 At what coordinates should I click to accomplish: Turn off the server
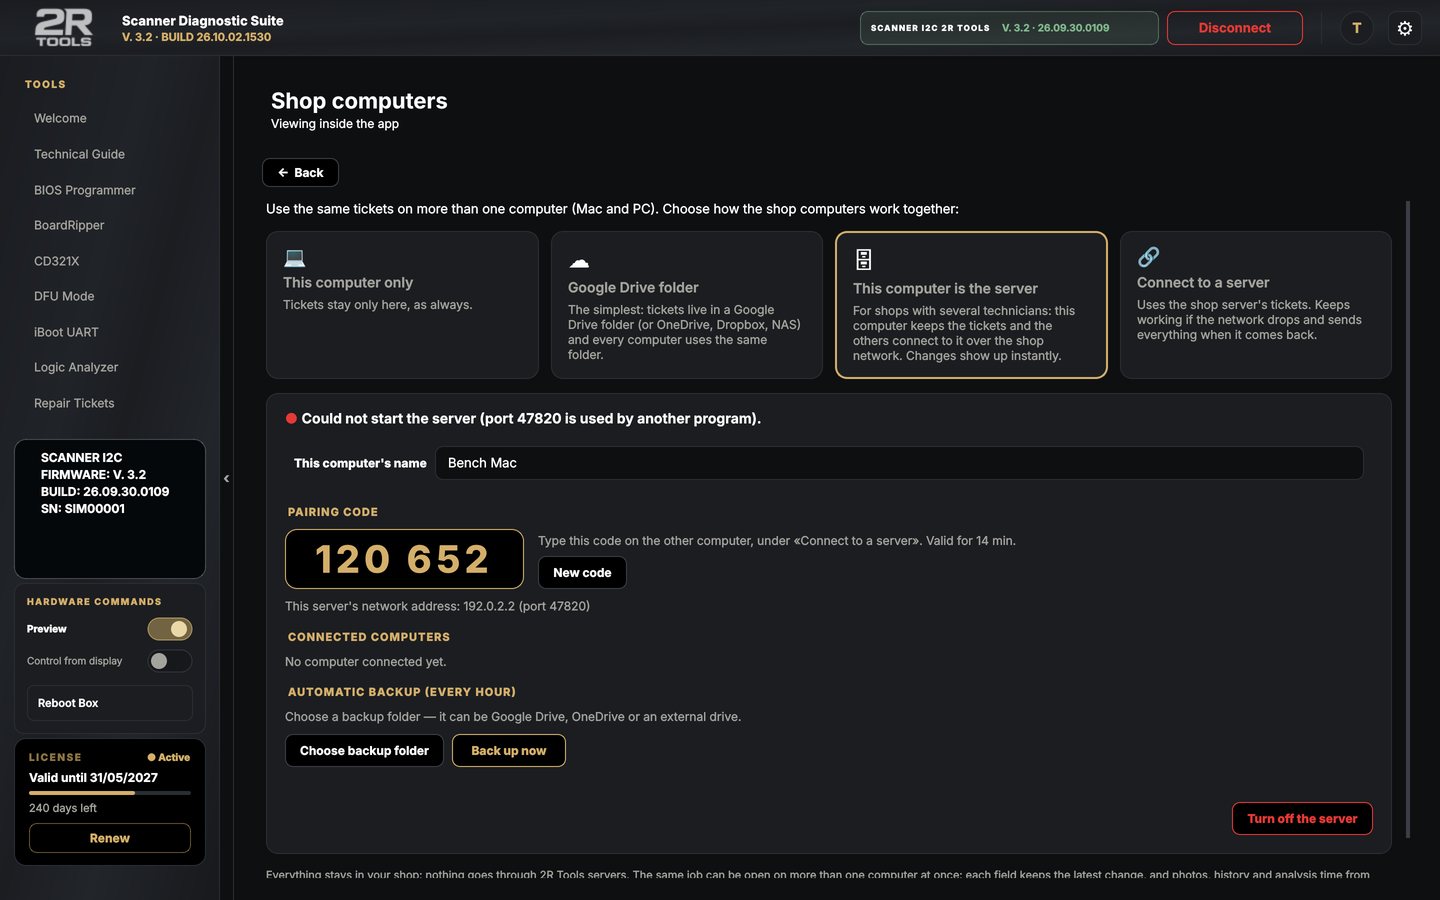[1302, 819]
